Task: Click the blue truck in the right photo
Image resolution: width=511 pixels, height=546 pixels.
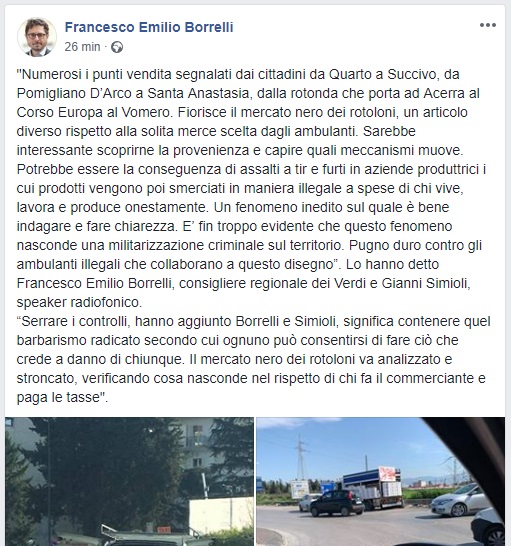Action: pyautogui.click(x=372, y=488)
